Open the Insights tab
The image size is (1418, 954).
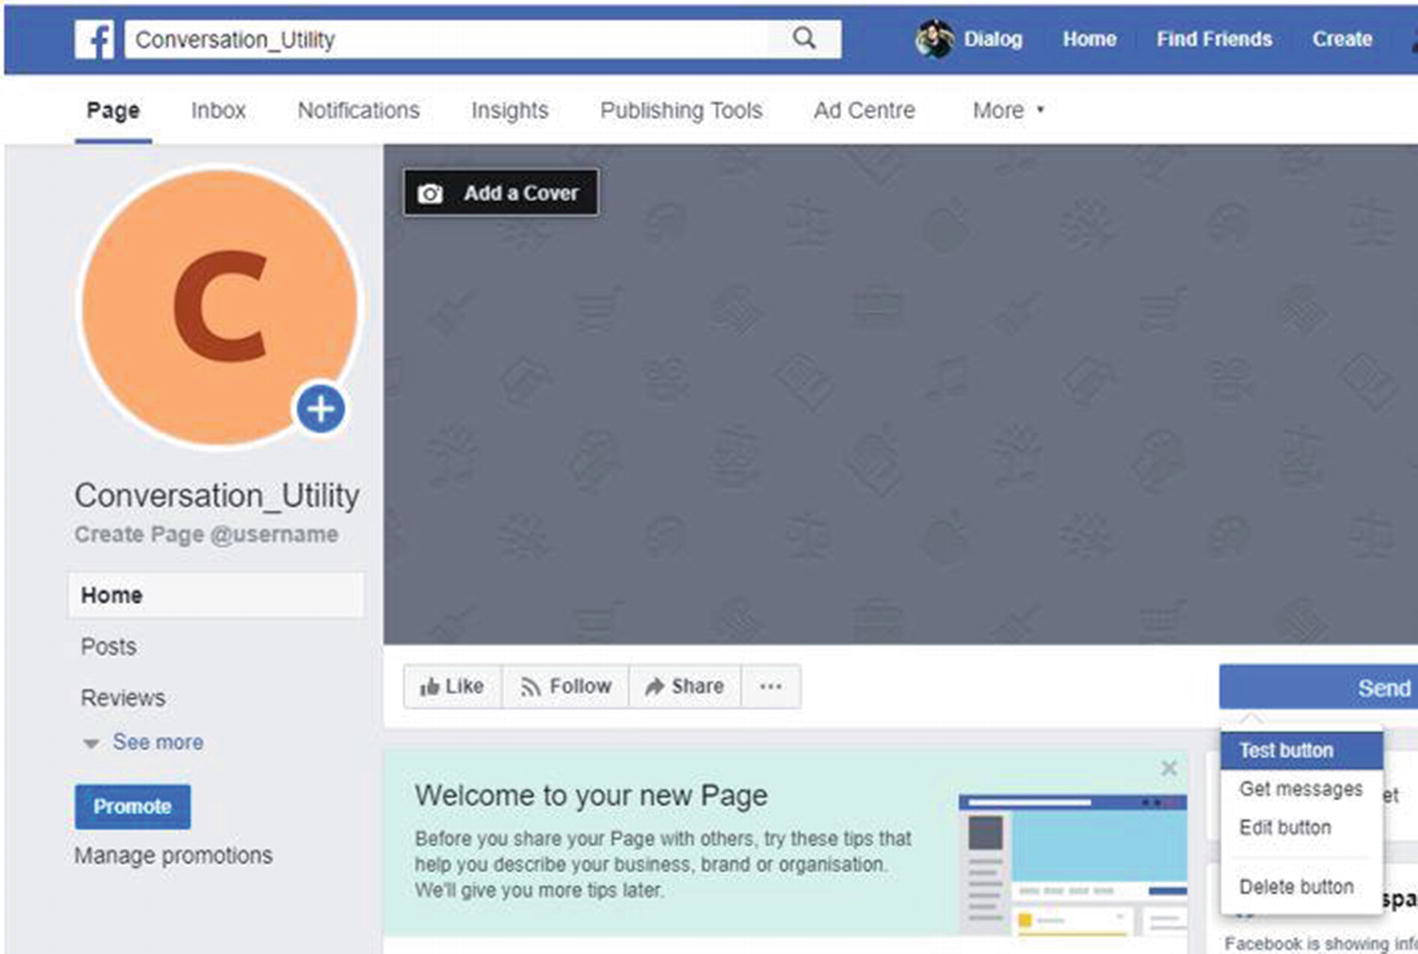(x=510, y=110)
